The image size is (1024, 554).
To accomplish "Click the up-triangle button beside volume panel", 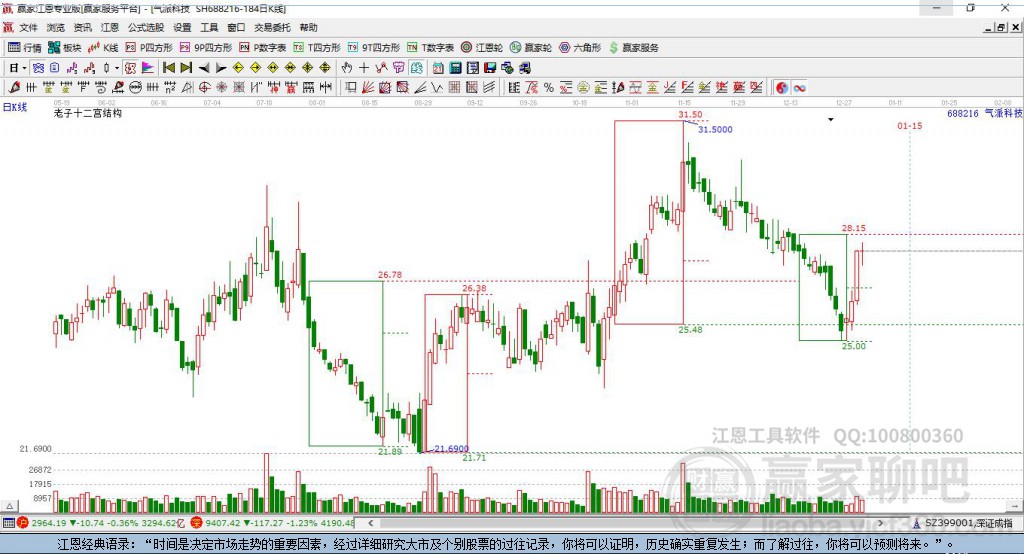I will pos(9,506).
